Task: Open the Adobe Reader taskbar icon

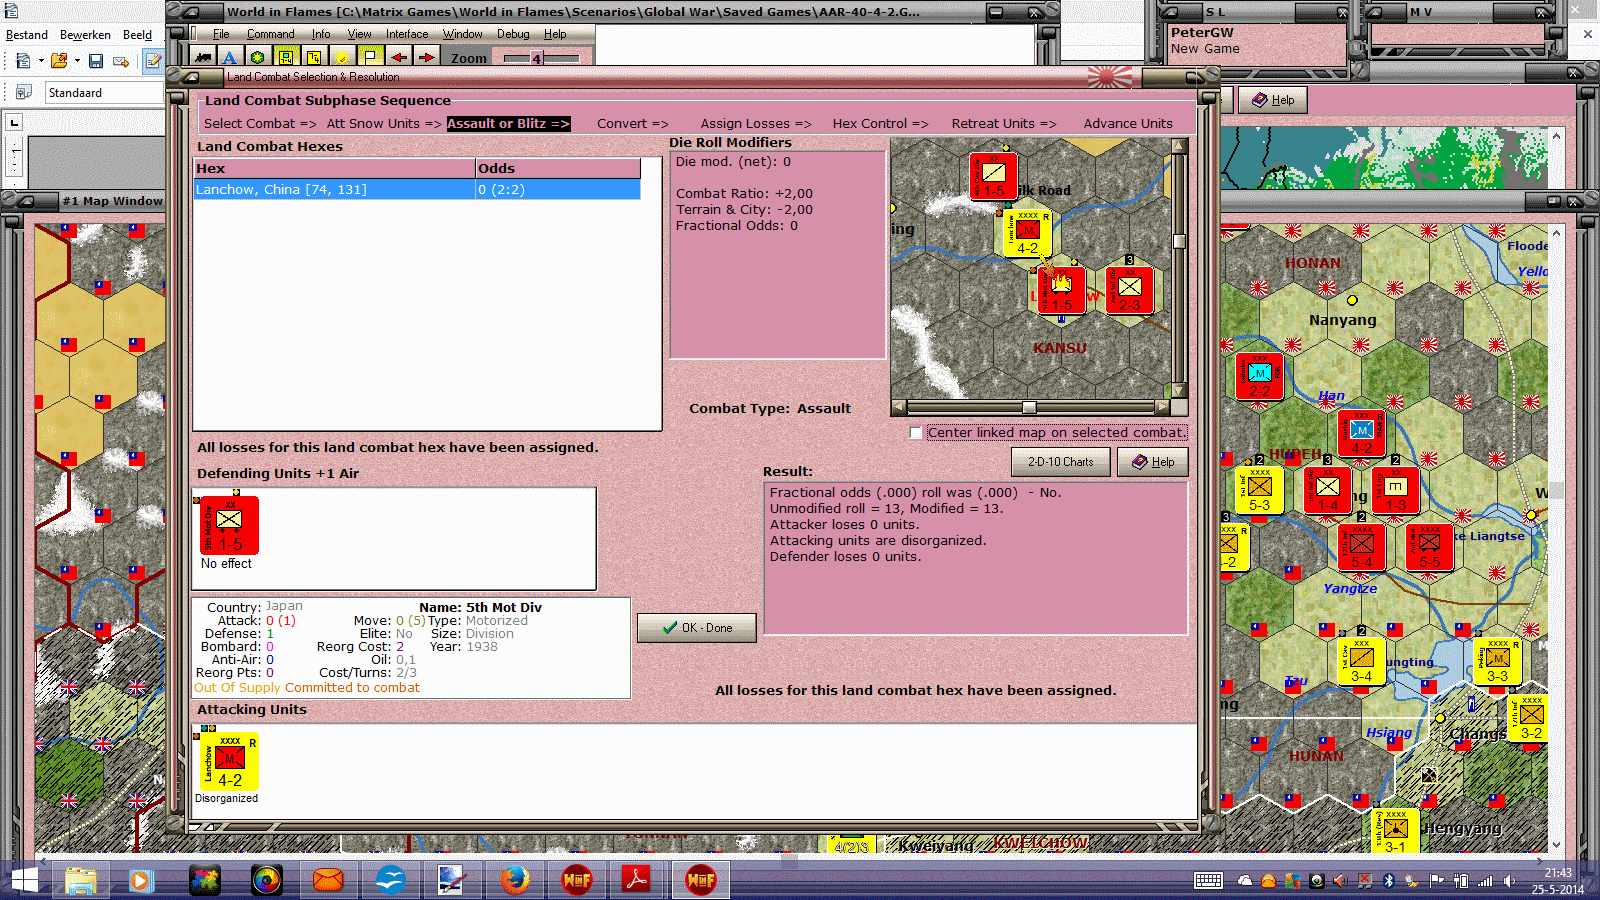Action: 636,880
